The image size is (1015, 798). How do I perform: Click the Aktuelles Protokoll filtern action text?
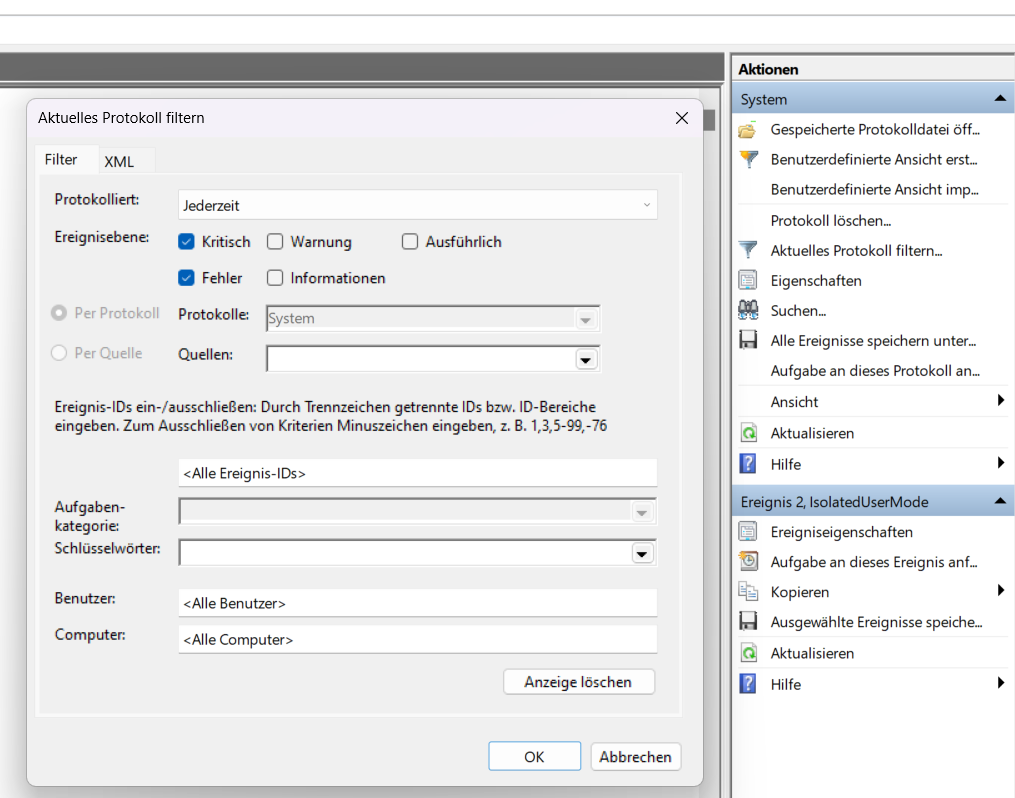point(856,250)
